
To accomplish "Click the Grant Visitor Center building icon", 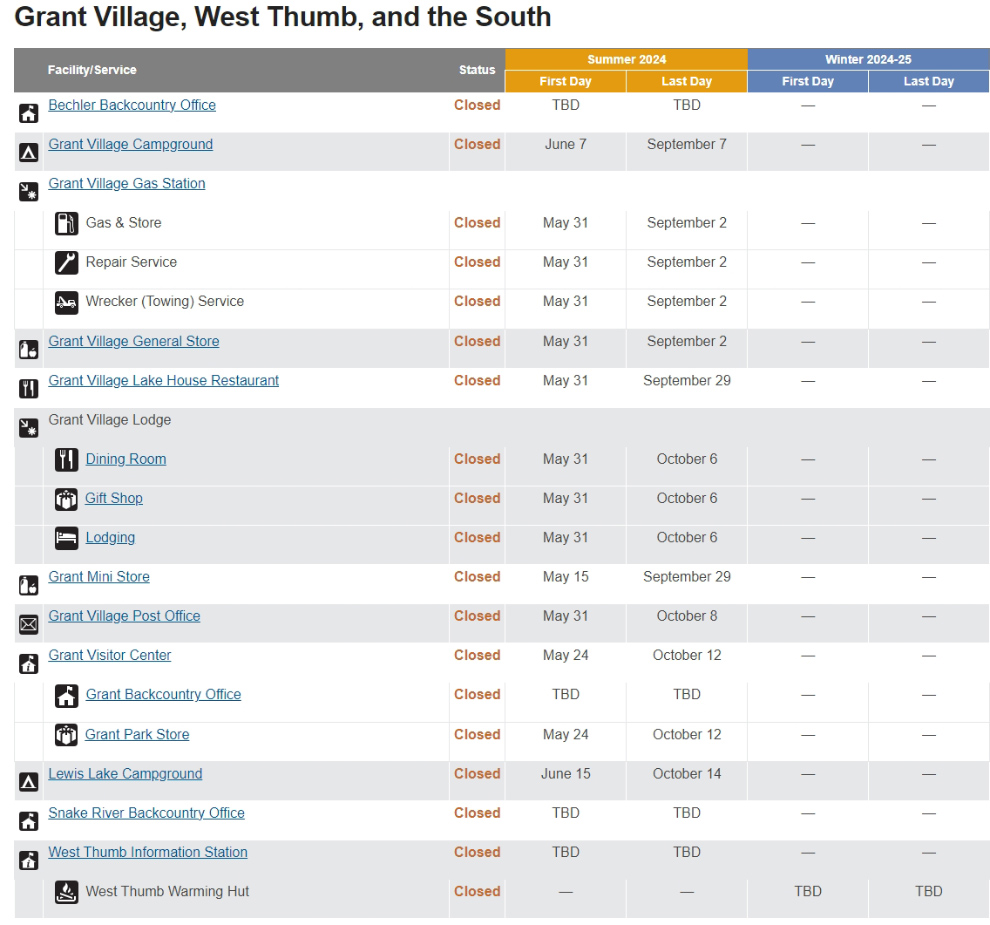I will (x=28, y=664).
